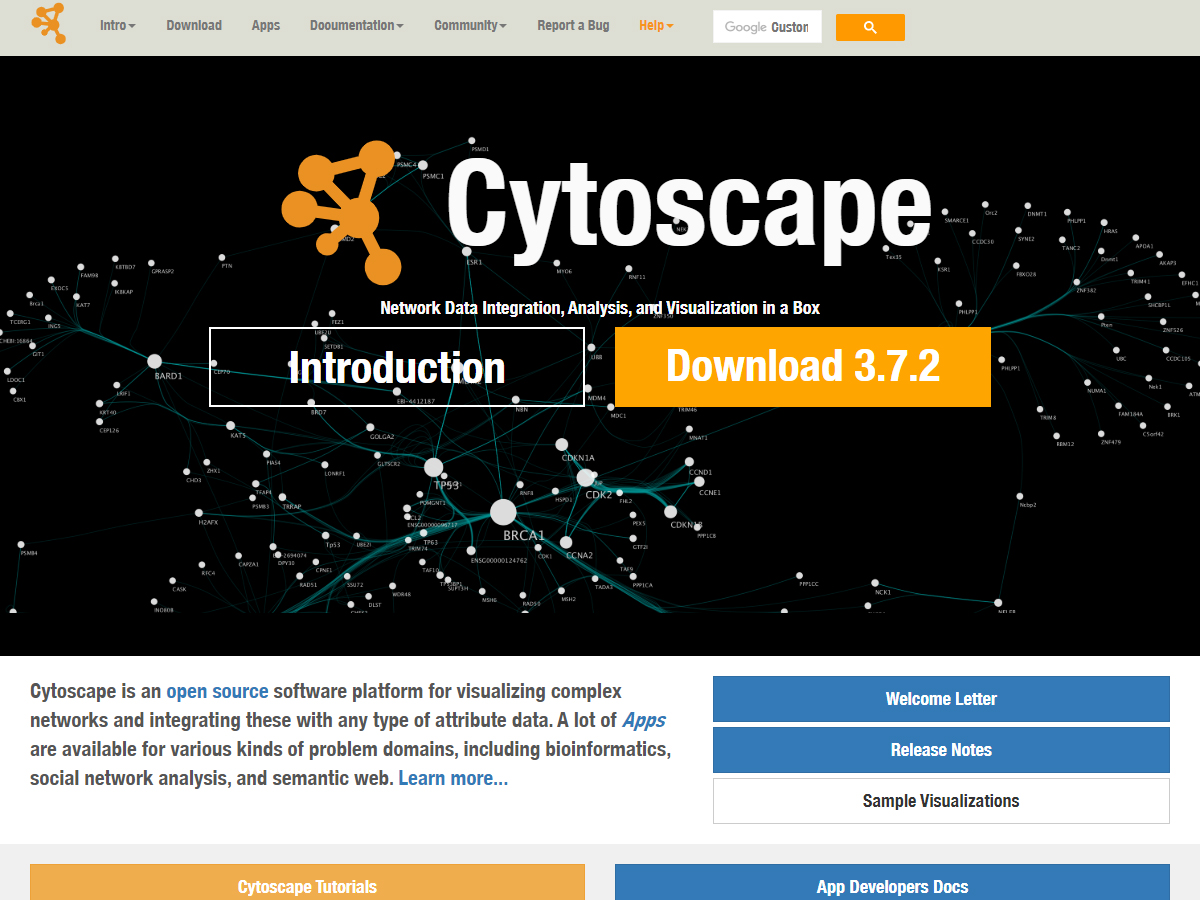1200x900 pixels.
Task: Select Download in the navigation bar
Action: [194, 26]
